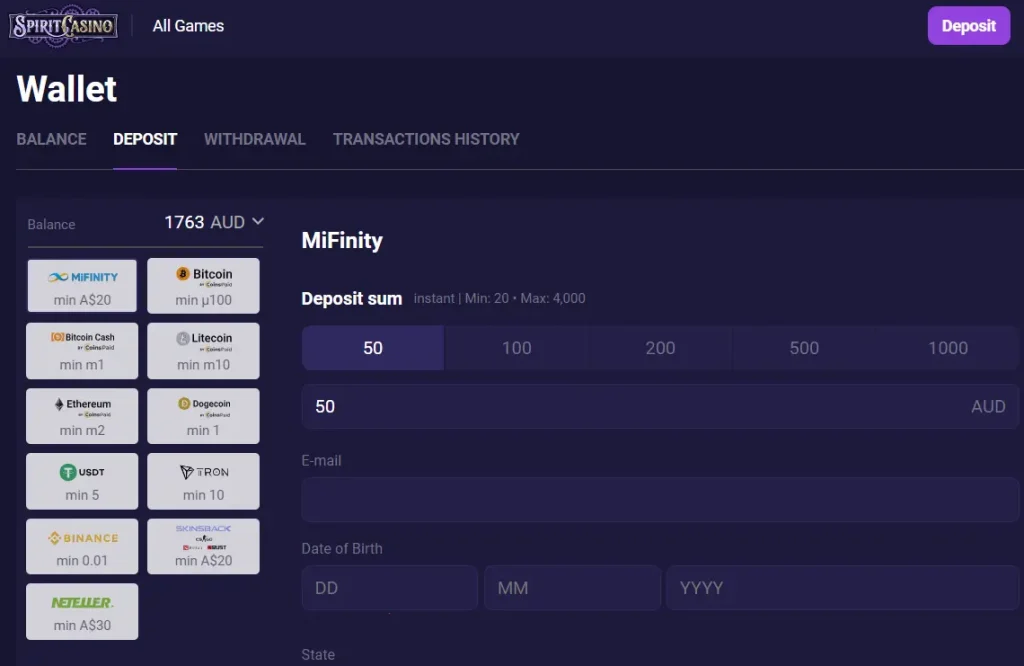
Task: Expand the 1763 AUD balance dropdown
Action: [214, 222]
